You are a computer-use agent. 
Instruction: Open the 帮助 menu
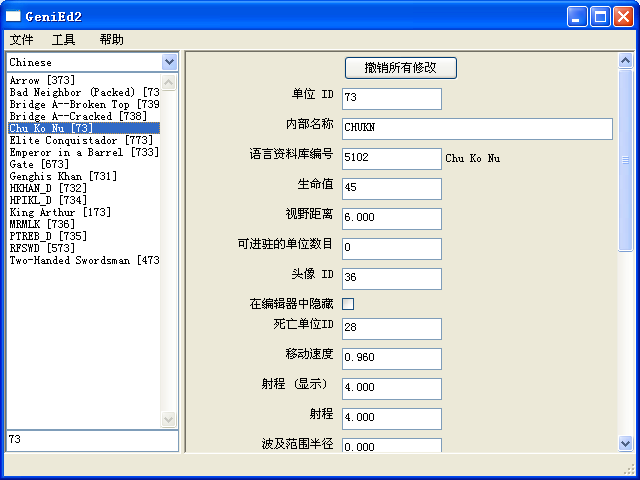click(112, 40)
